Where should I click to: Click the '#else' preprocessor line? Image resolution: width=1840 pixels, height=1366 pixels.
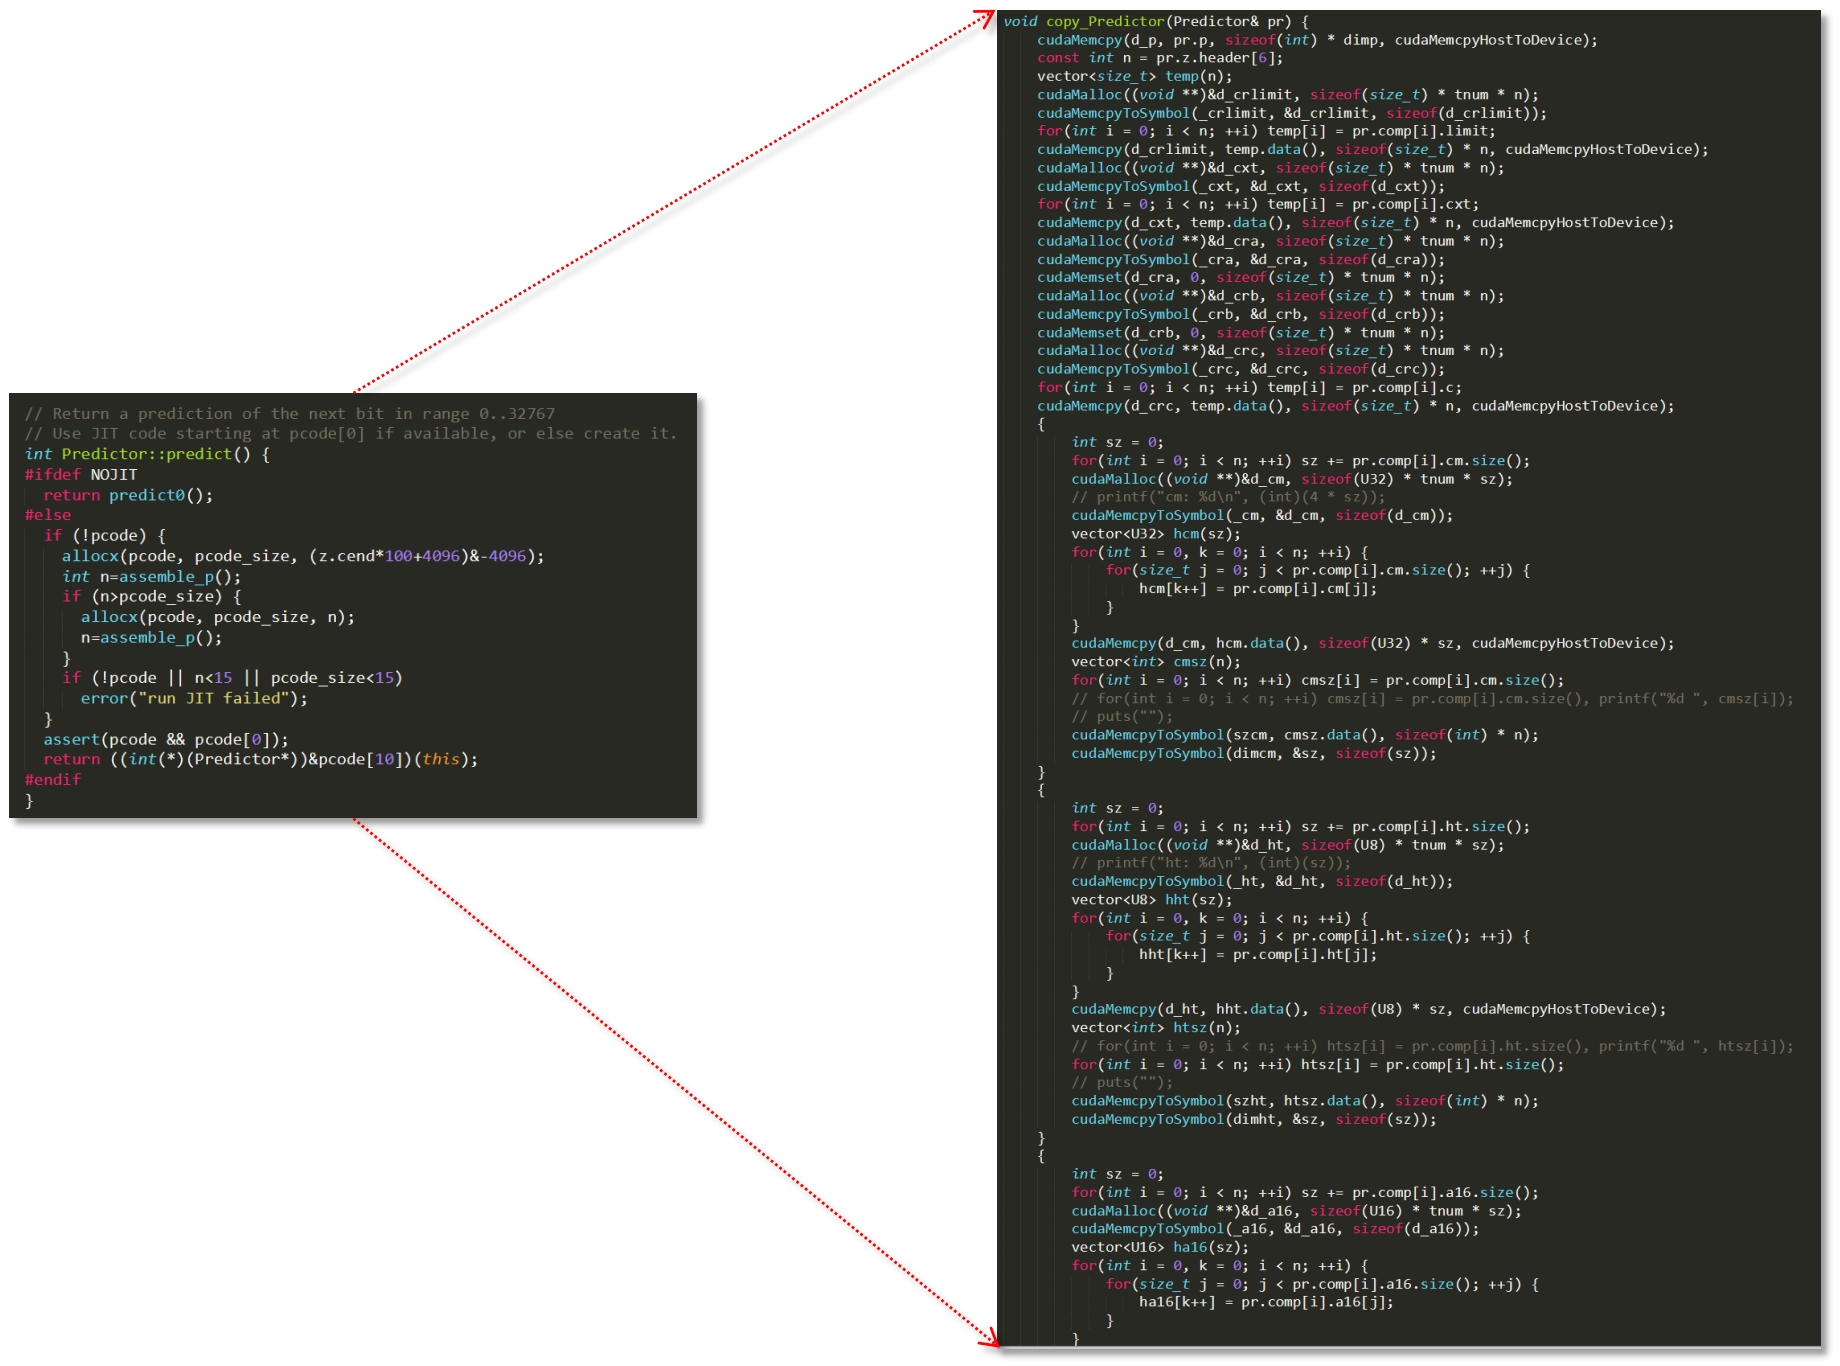tap(48, 515)
